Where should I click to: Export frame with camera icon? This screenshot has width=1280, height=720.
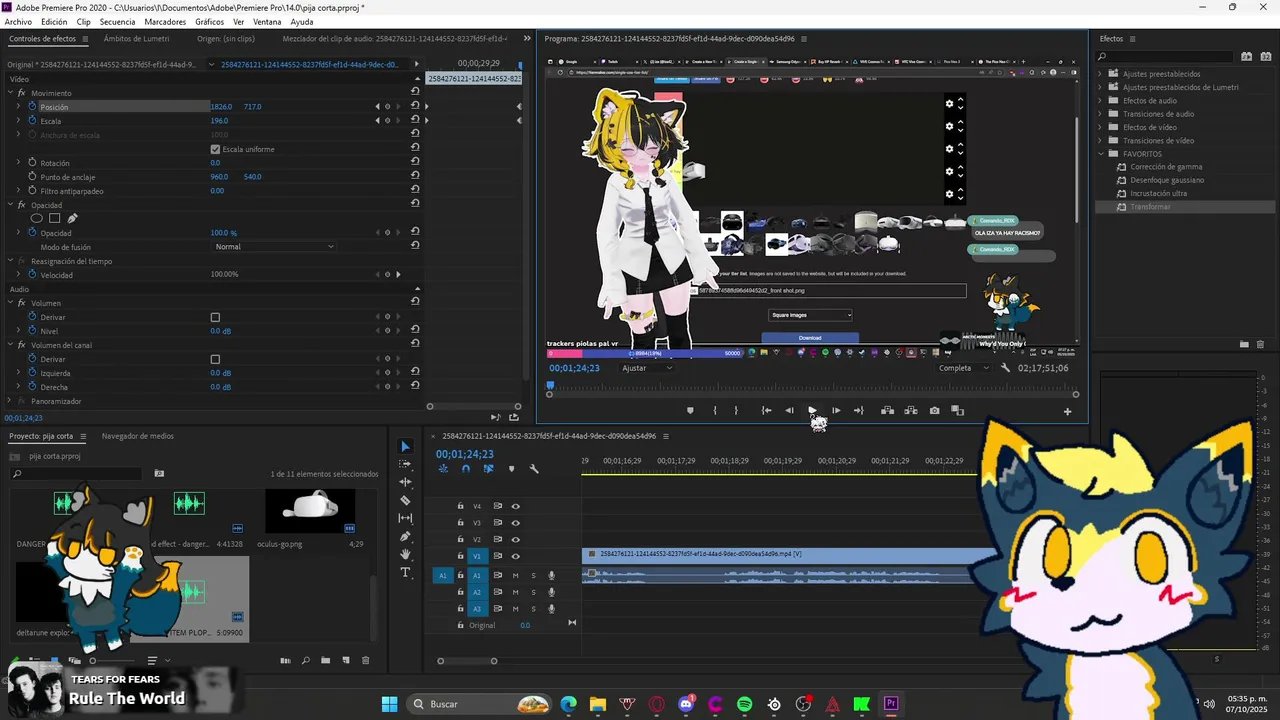coord(934,410)
